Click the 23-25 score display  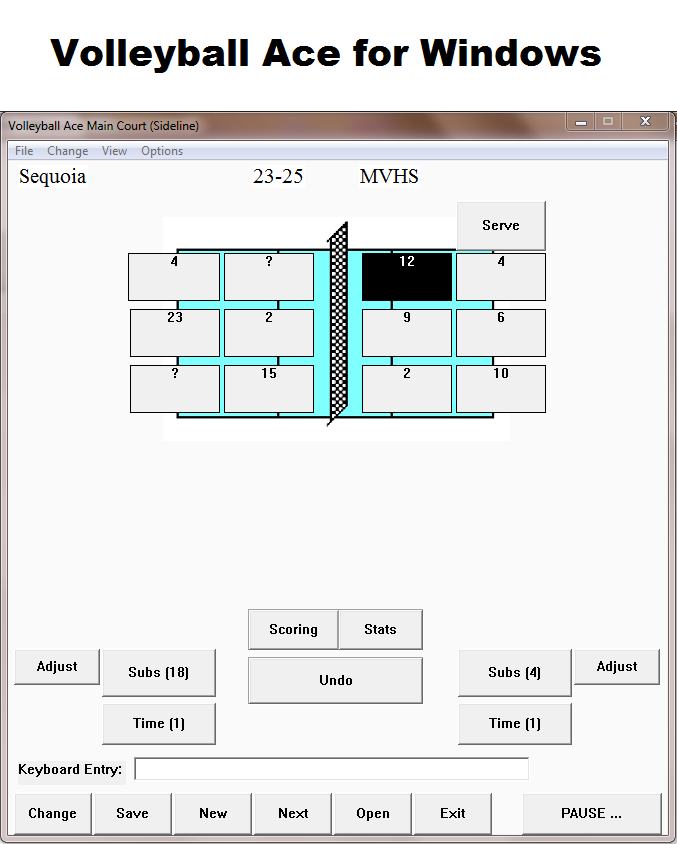coord(278,177)
